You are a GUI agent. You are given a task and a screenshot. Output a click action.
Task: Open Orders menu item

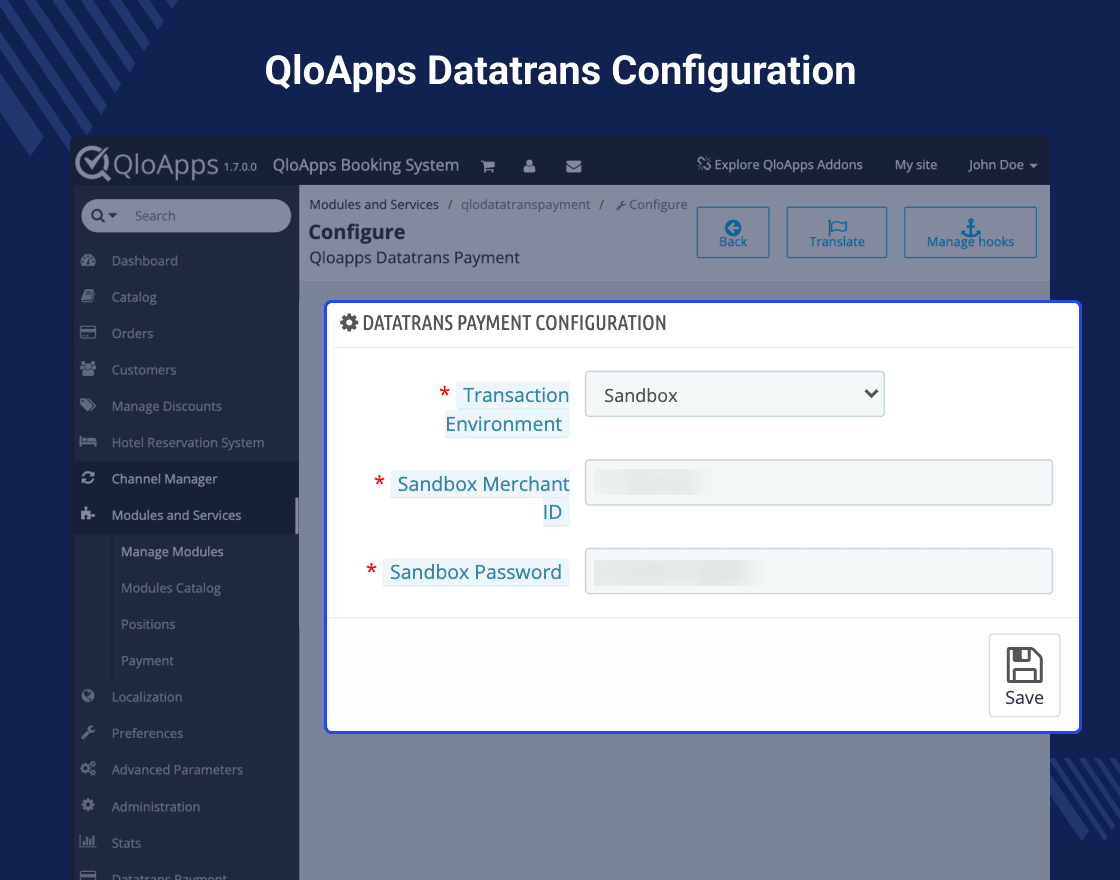(132, 334)
